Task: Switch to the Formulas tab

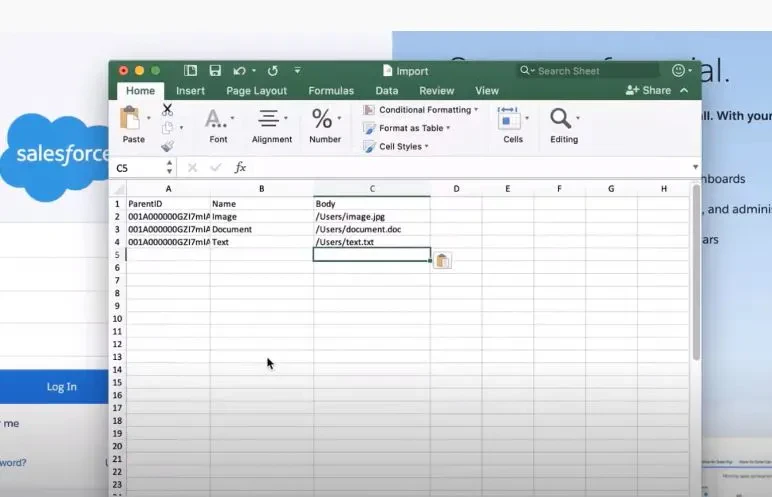Action: 331,91
